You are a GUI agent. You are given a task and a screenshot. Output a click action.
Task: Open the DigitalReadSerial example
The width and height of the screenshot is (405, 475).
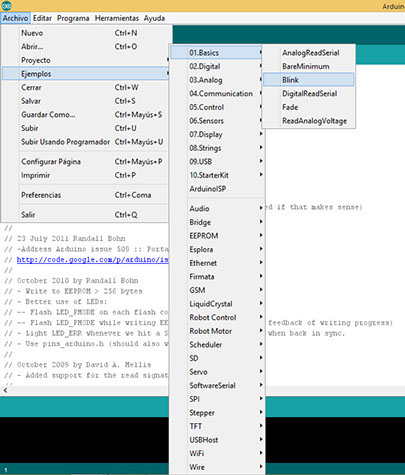pos(308,94)
